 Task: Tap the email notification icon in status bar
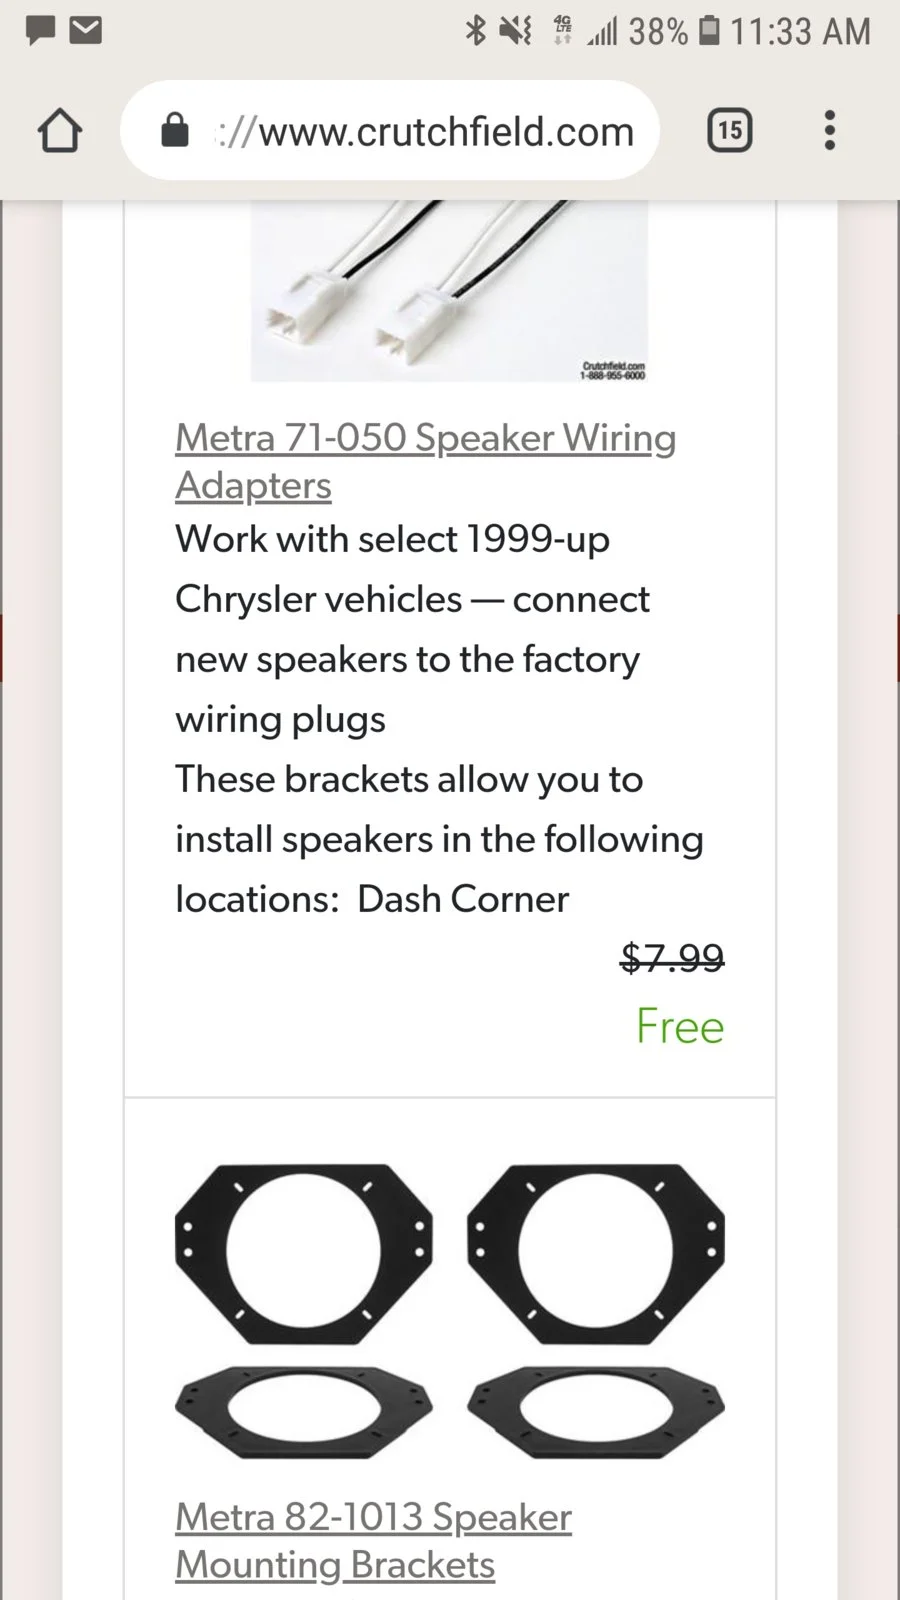[86, 31]
